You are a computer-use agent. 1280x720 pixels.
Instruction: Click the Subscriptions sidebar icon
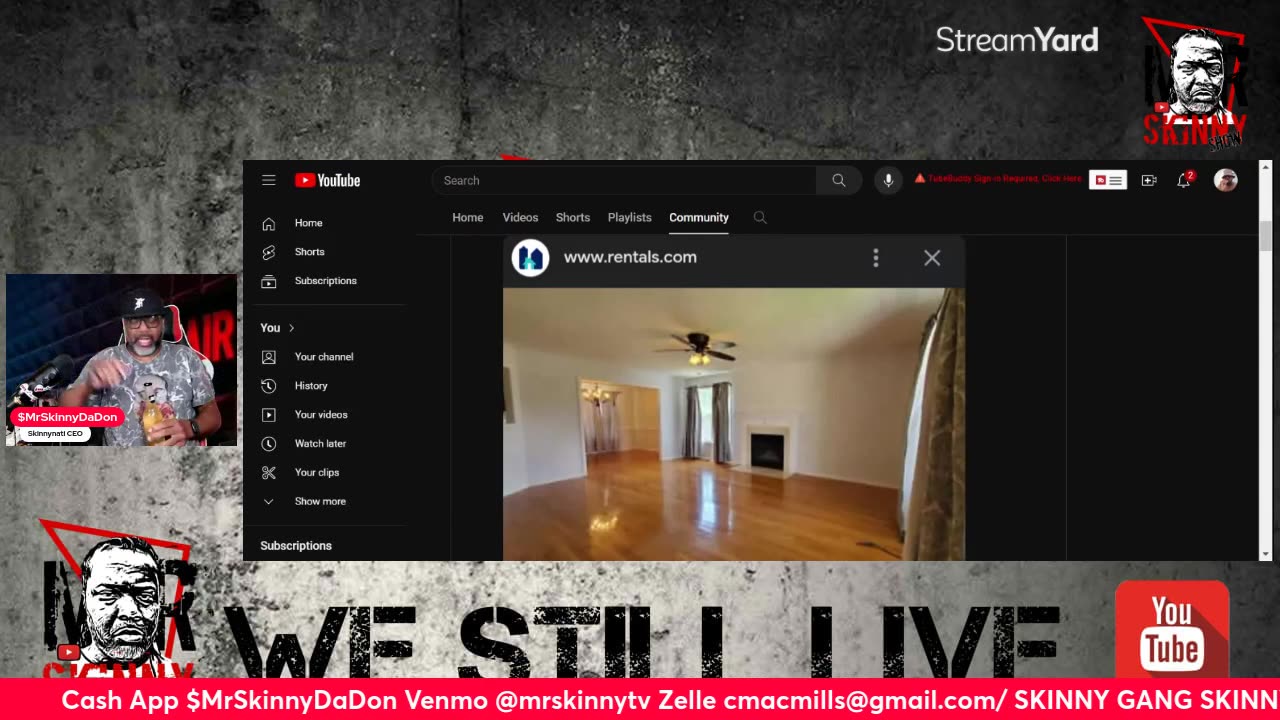click(268, 281)
